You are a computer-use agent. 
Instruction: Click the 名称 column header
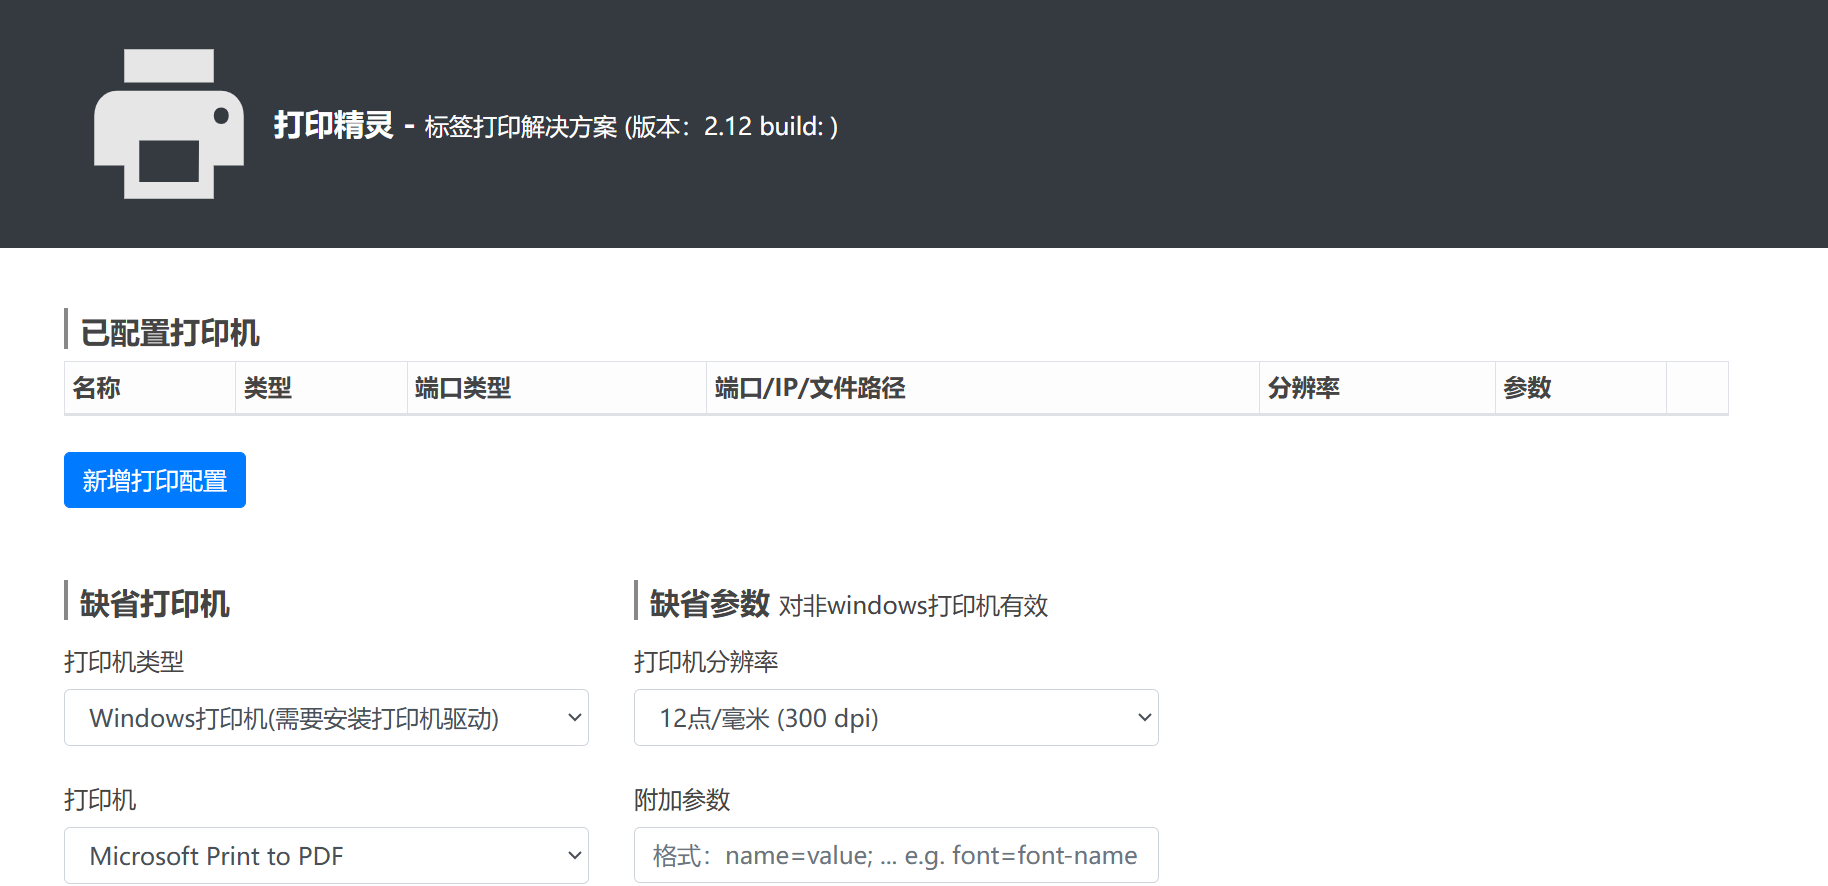[x=97, y=388]
